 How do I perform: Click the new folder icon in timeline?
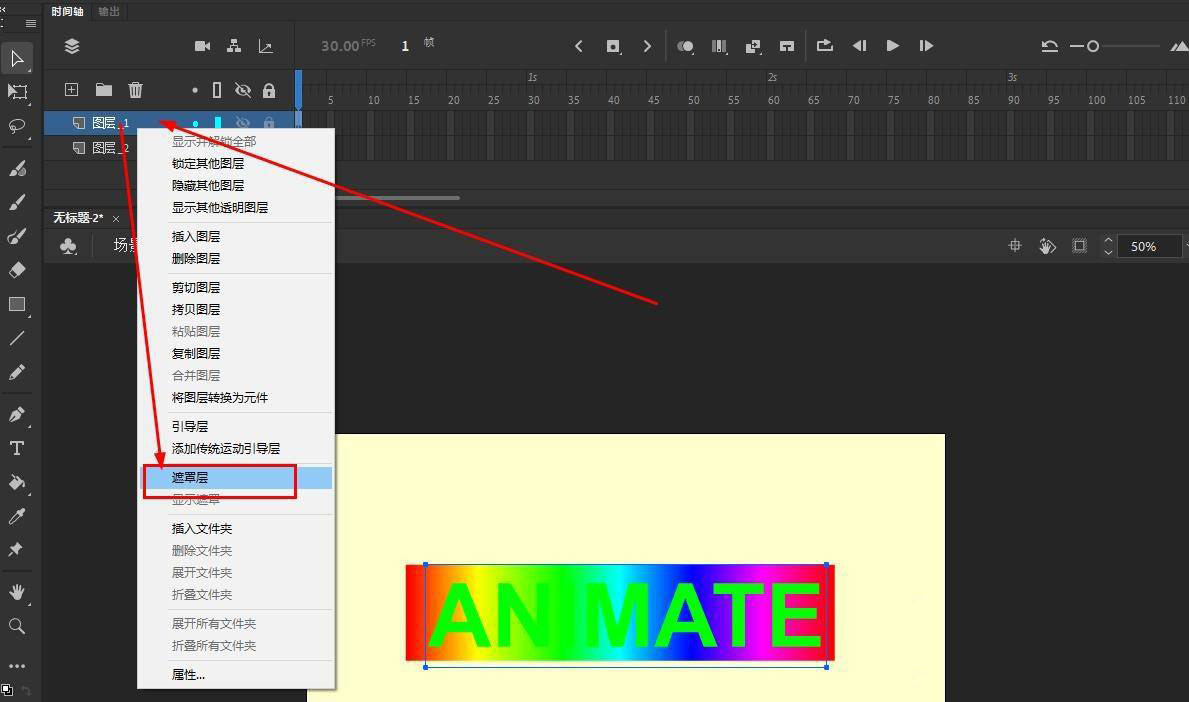point(104,90)
